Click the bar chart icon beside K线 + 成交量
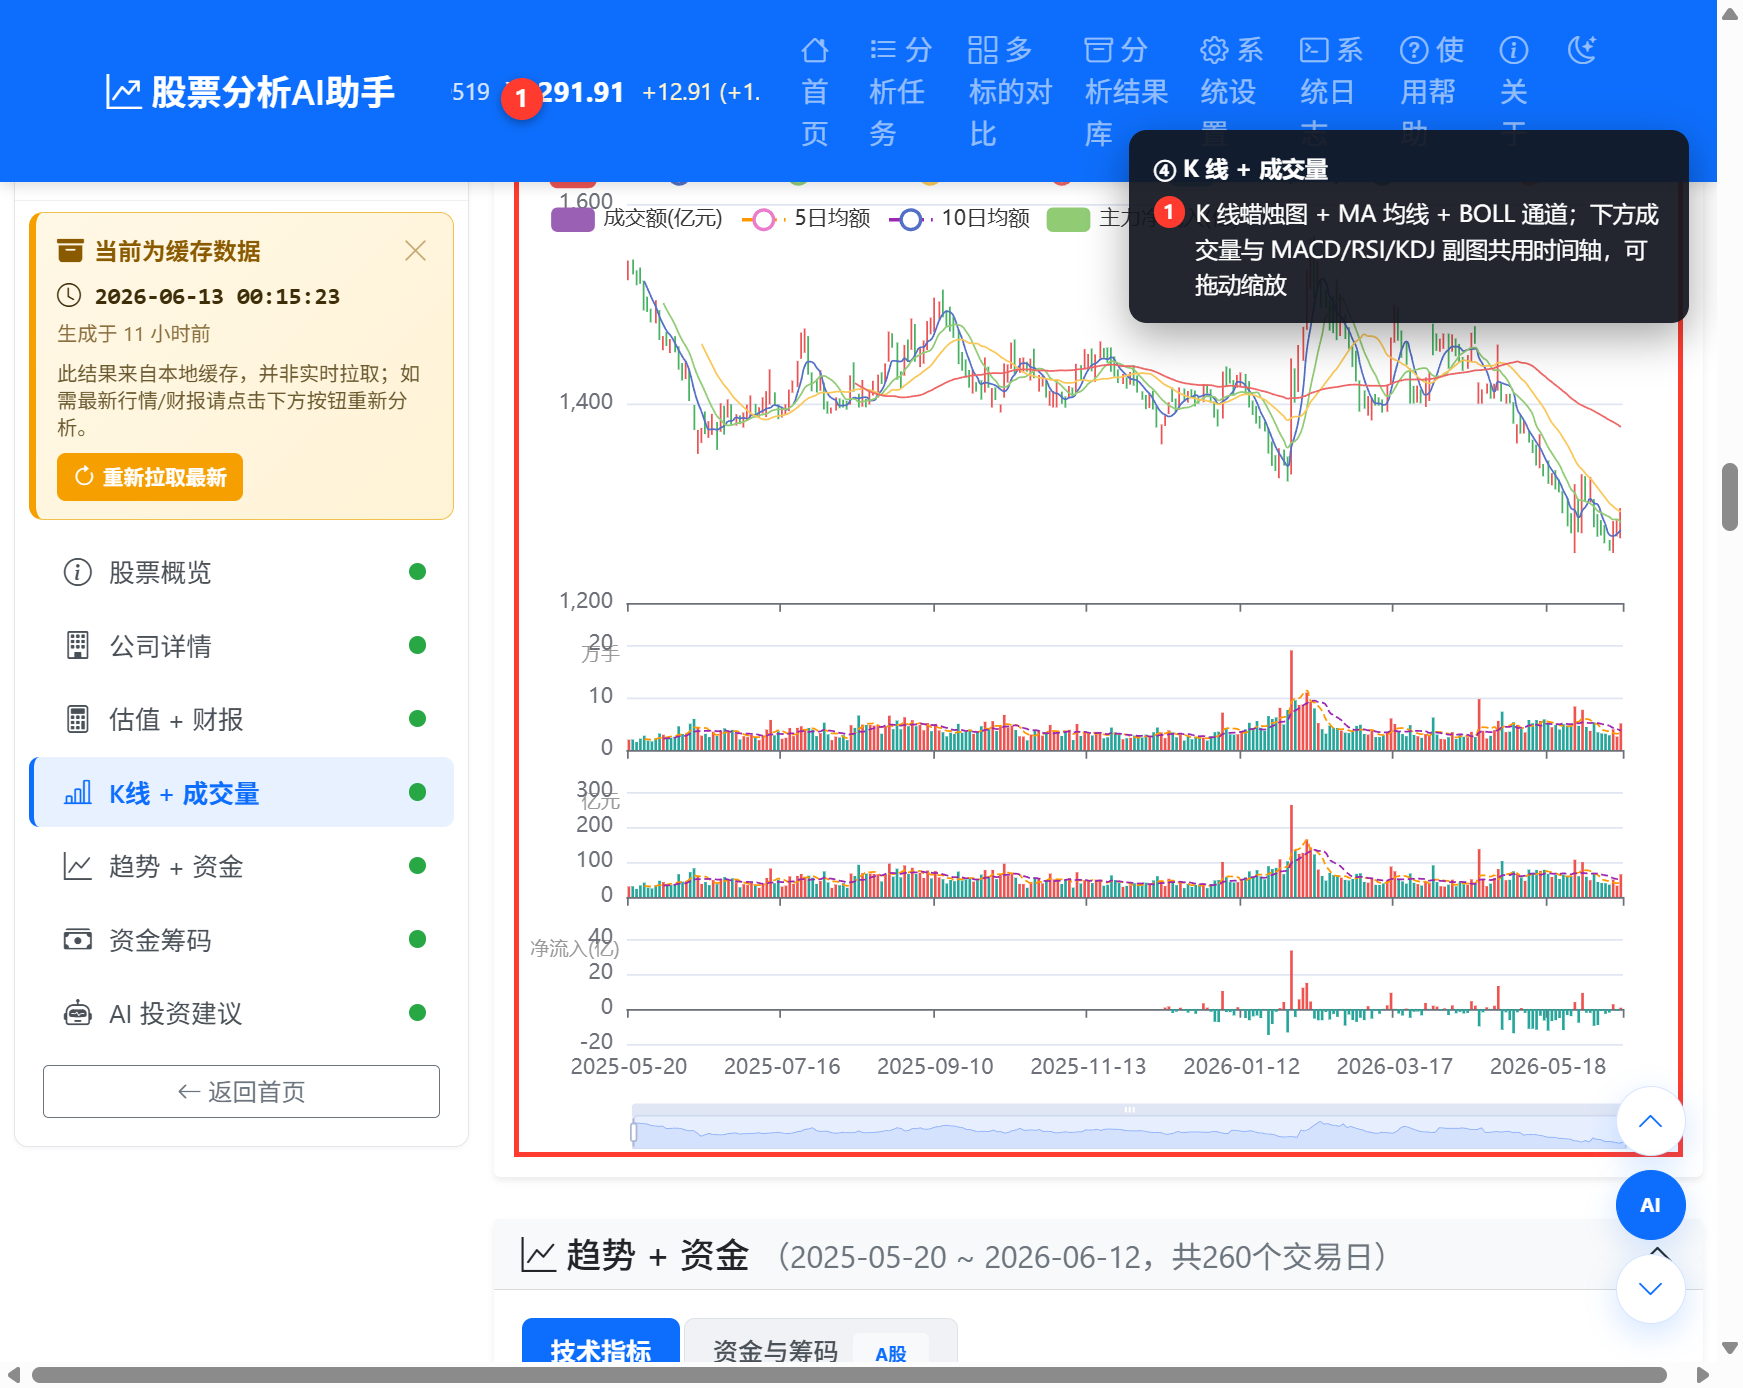The image size is (1743, 1388). (x=77, y=793)
